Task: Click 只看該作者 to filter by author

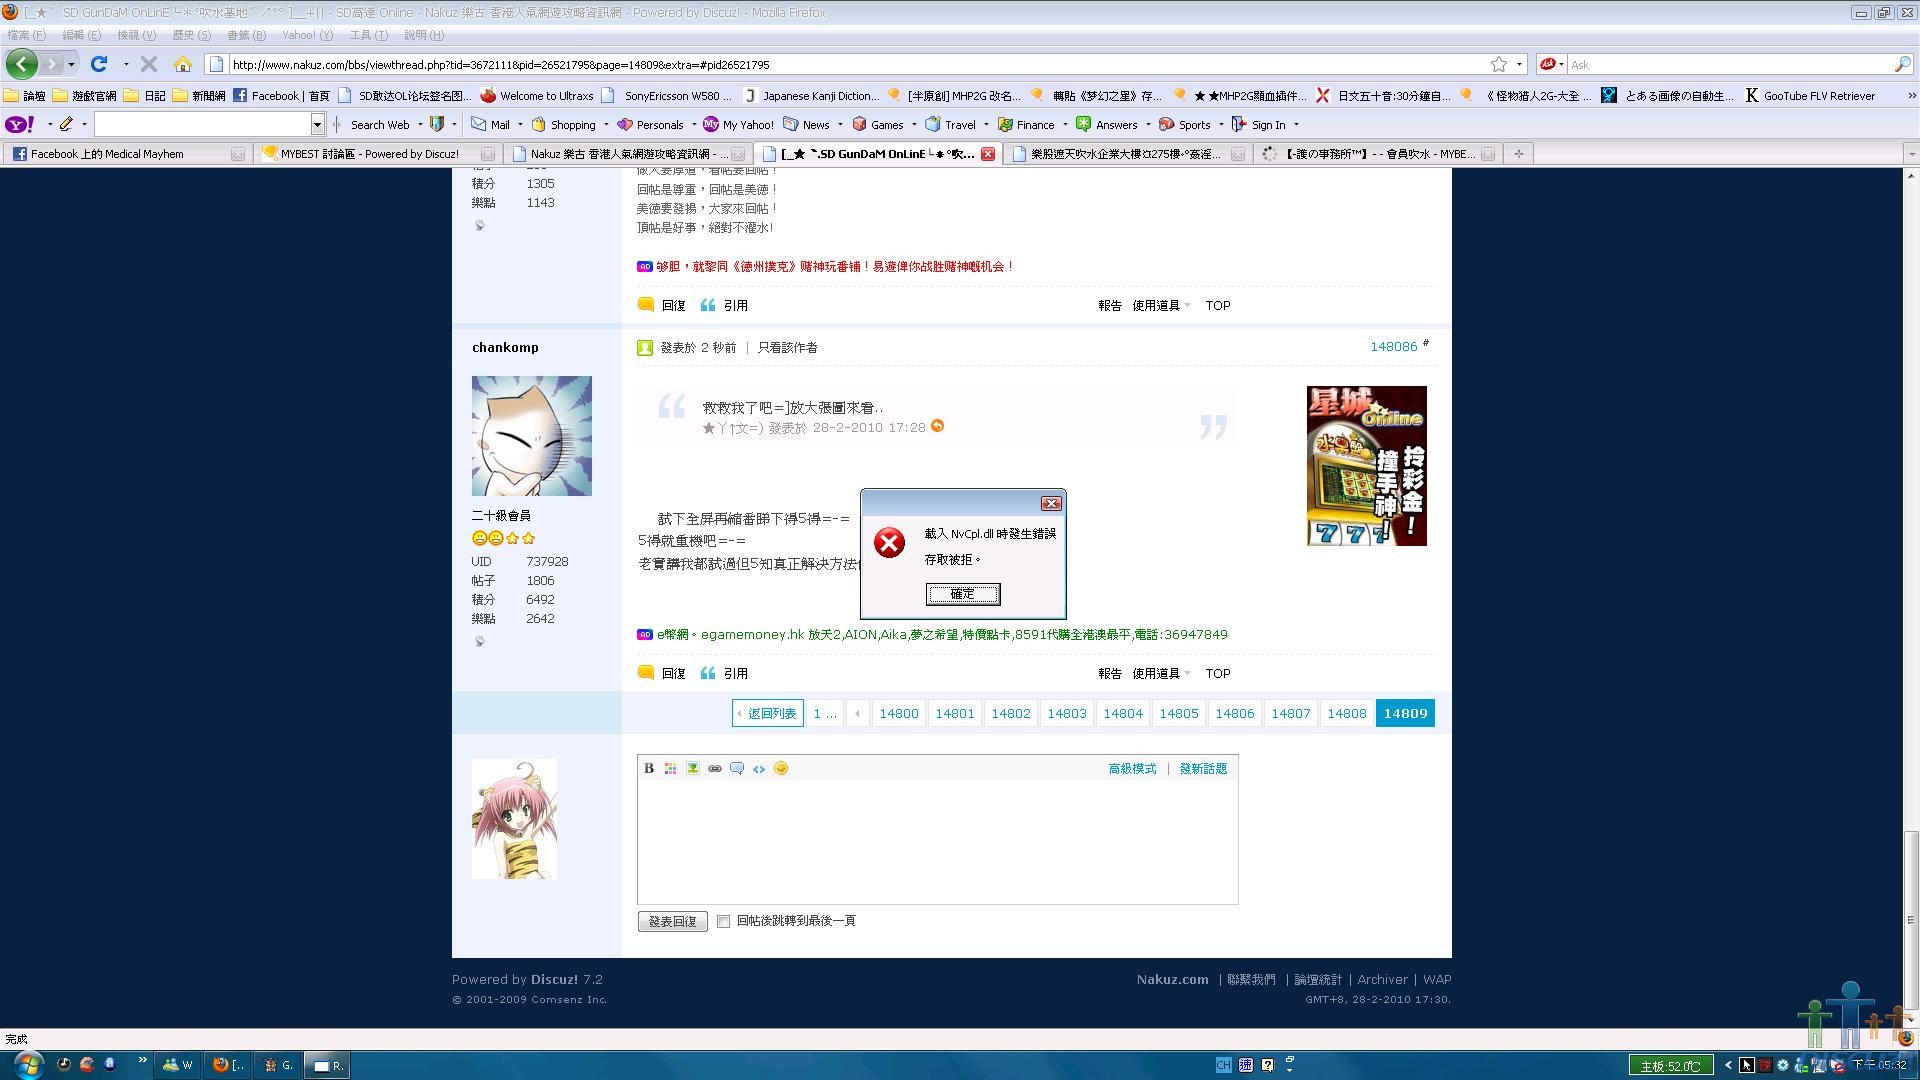Action: 787,347
